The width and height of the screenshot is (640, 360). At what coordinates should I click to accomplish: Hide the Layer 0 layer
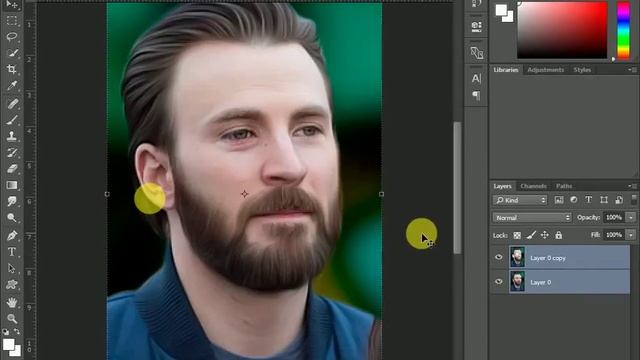pos(498,282)
